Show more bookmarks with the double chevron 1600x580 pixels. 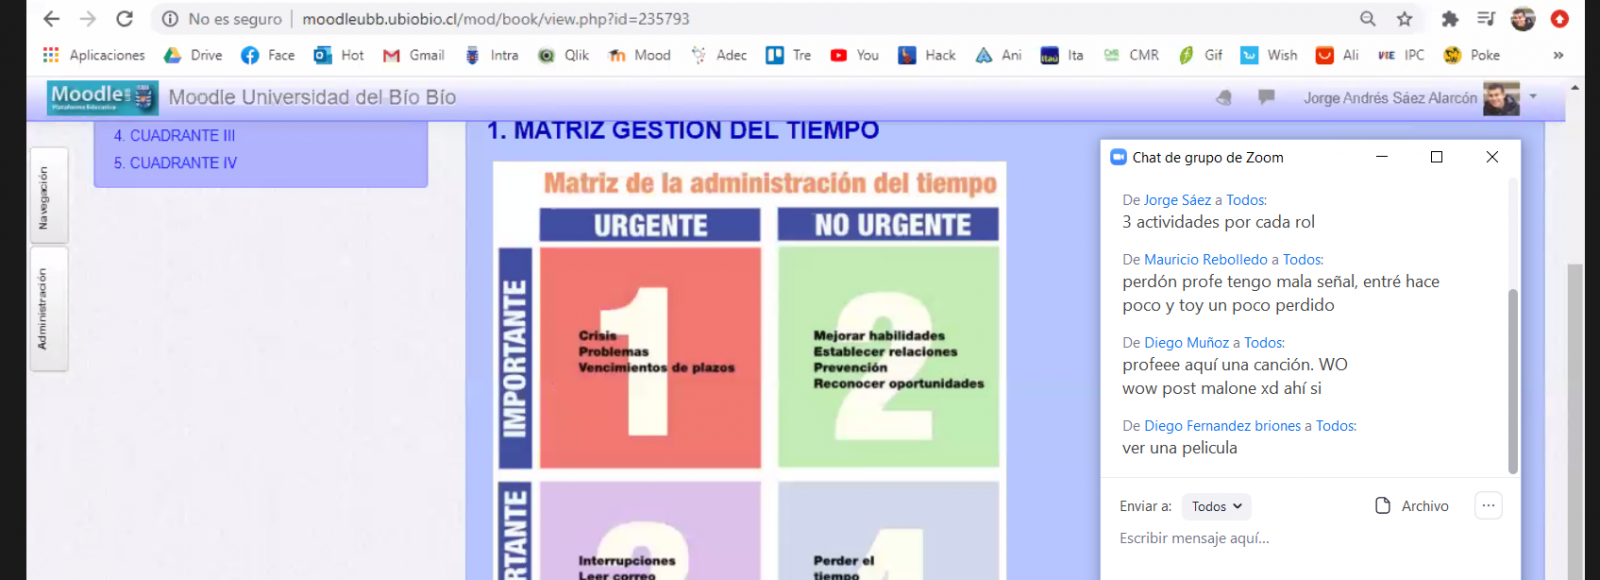[1557, 55]
